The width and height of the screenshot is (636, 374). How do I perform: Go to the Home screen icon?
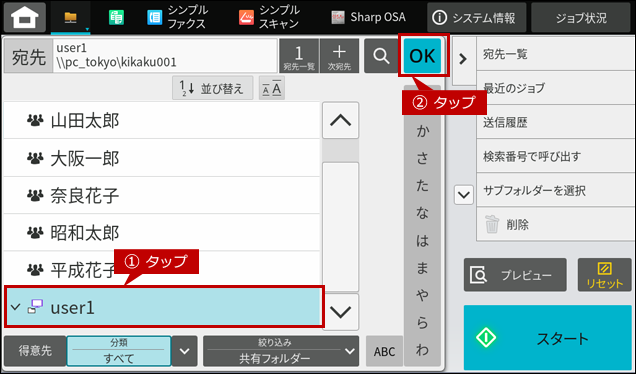25,17
